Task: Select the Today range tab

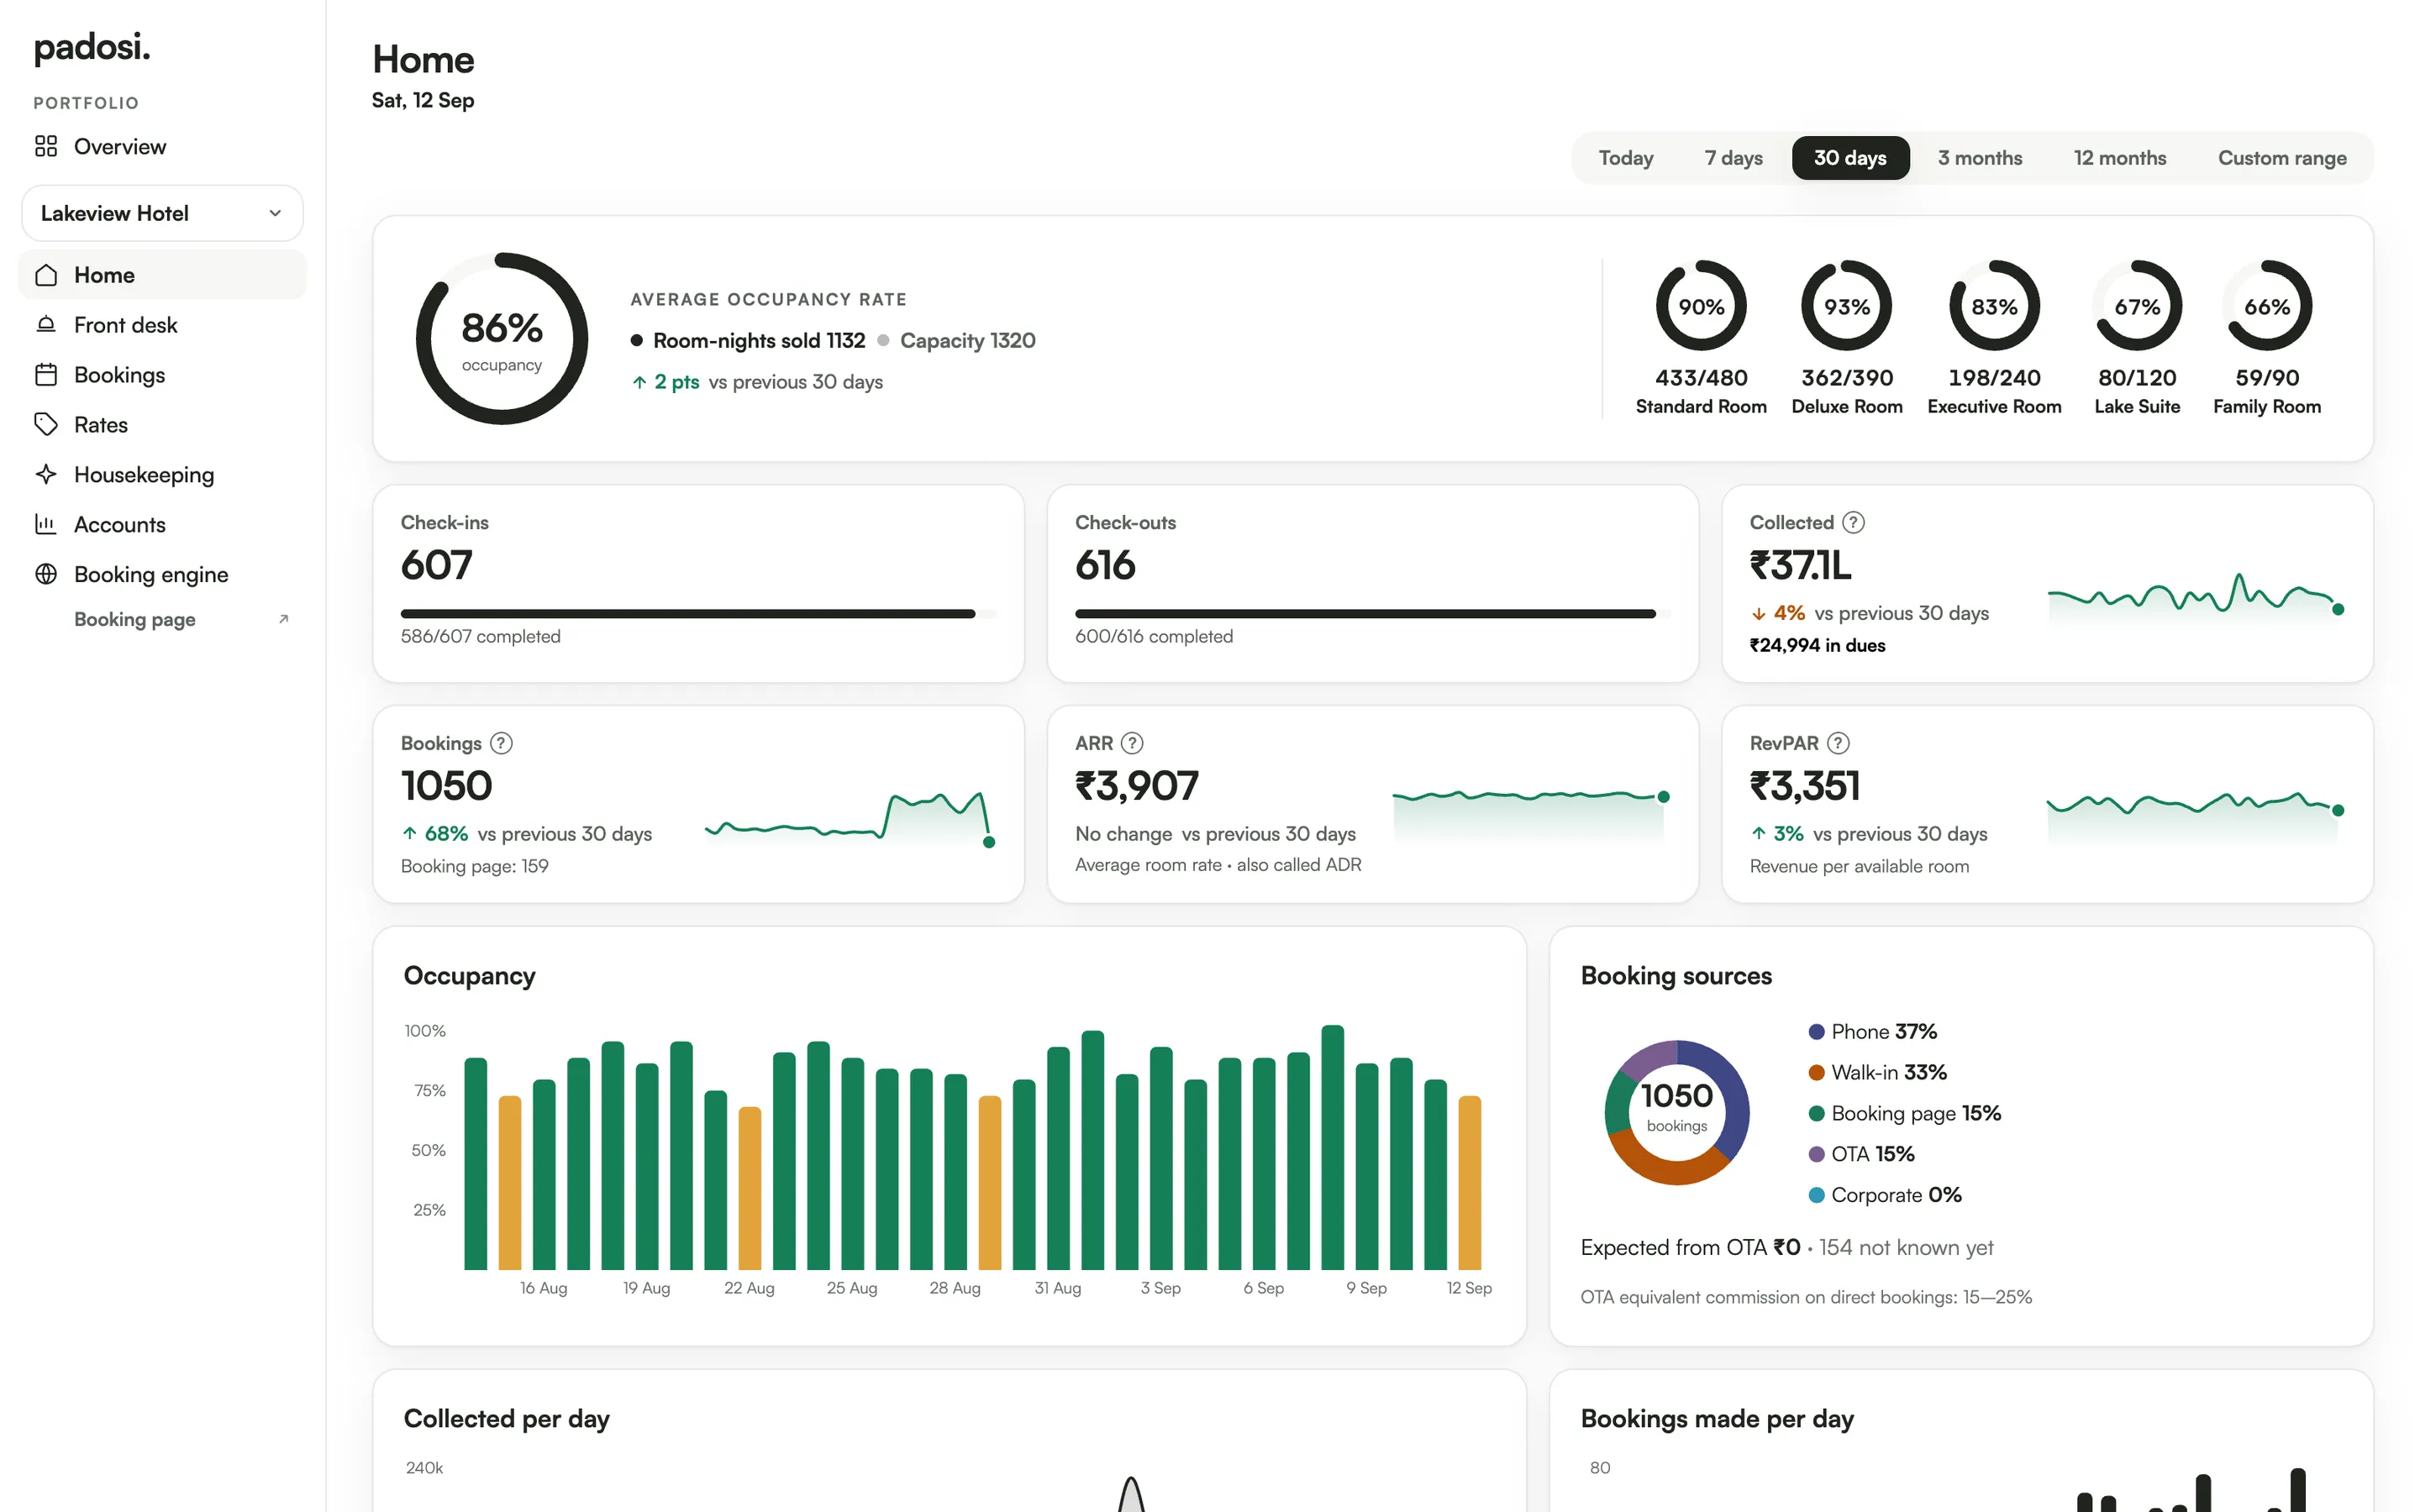Action: coord(1626,158)
